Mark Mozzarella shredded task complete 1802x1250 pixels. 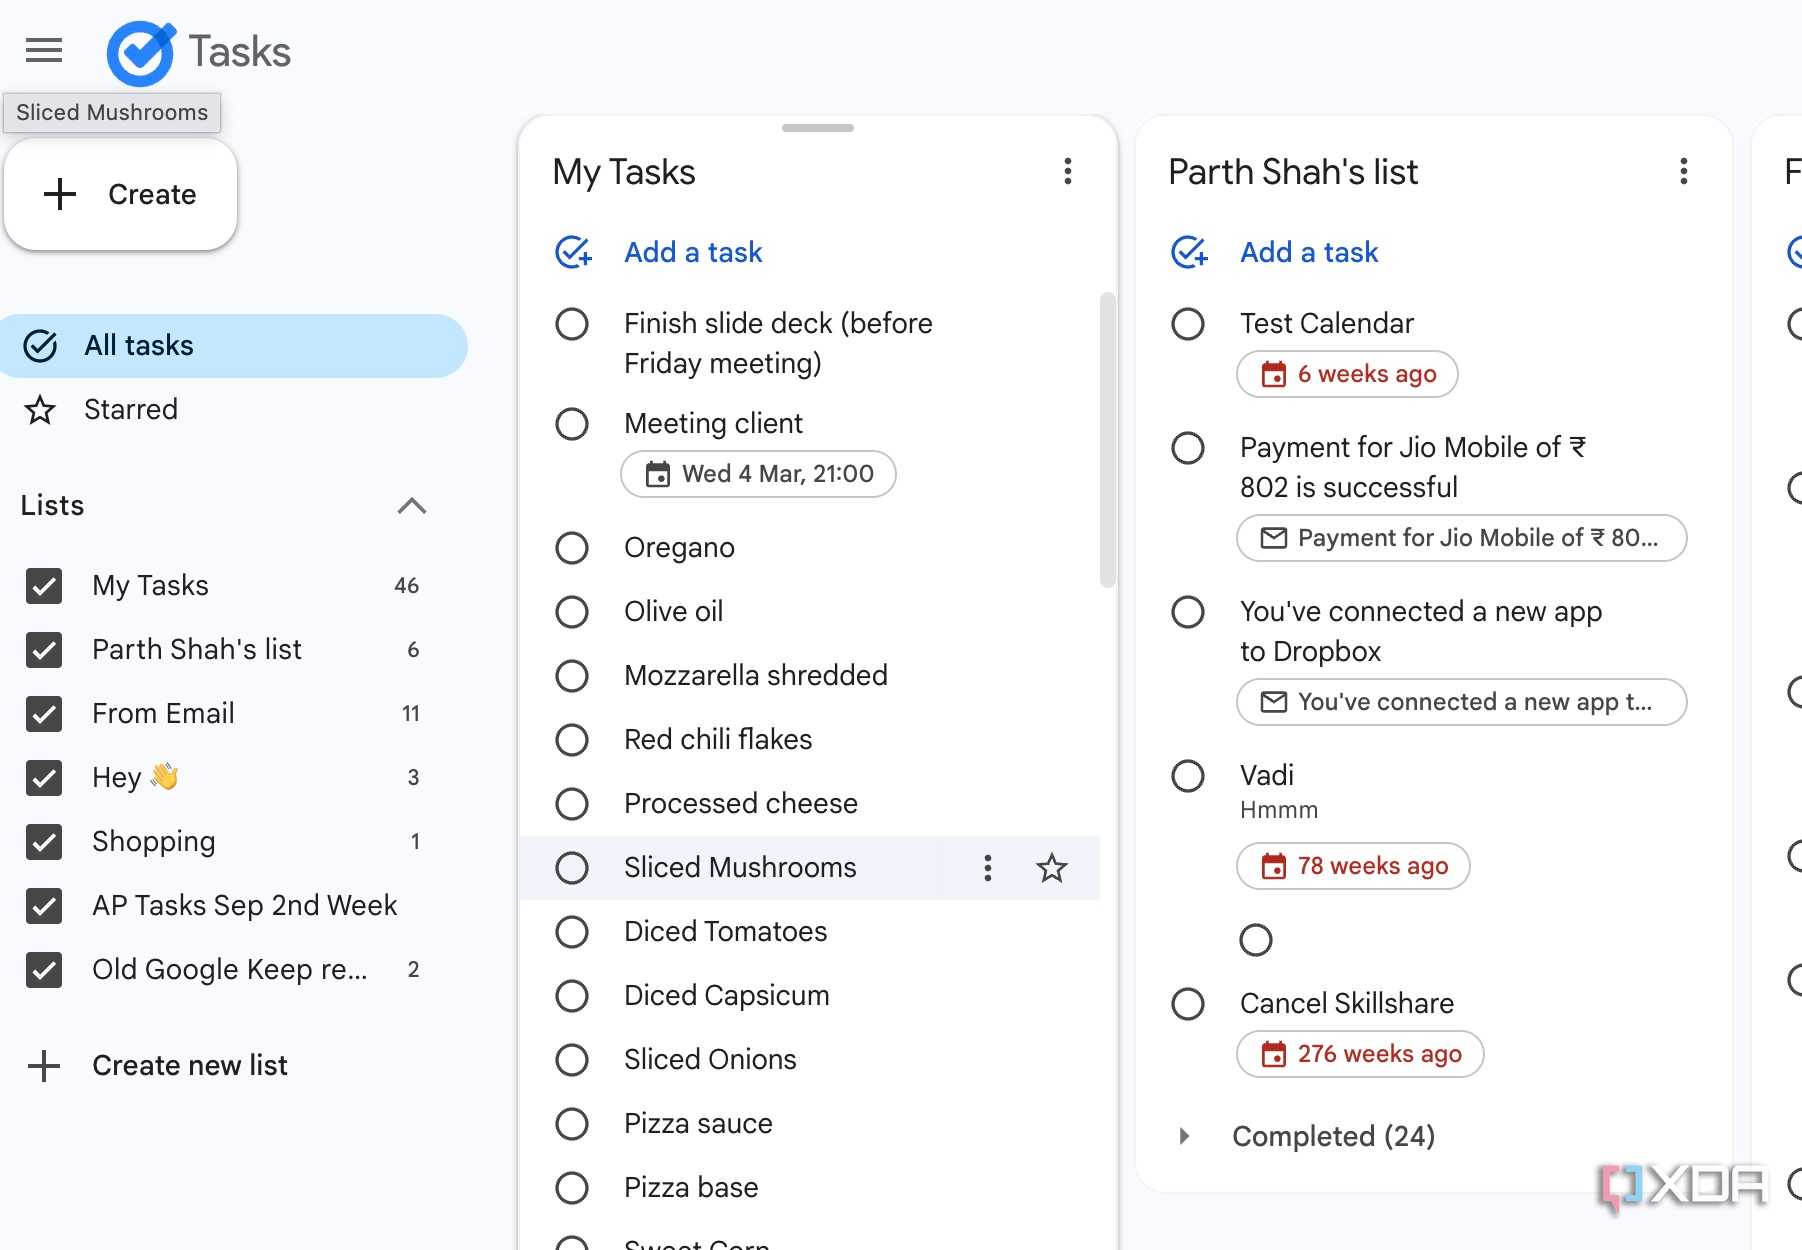tap(572, 676)
